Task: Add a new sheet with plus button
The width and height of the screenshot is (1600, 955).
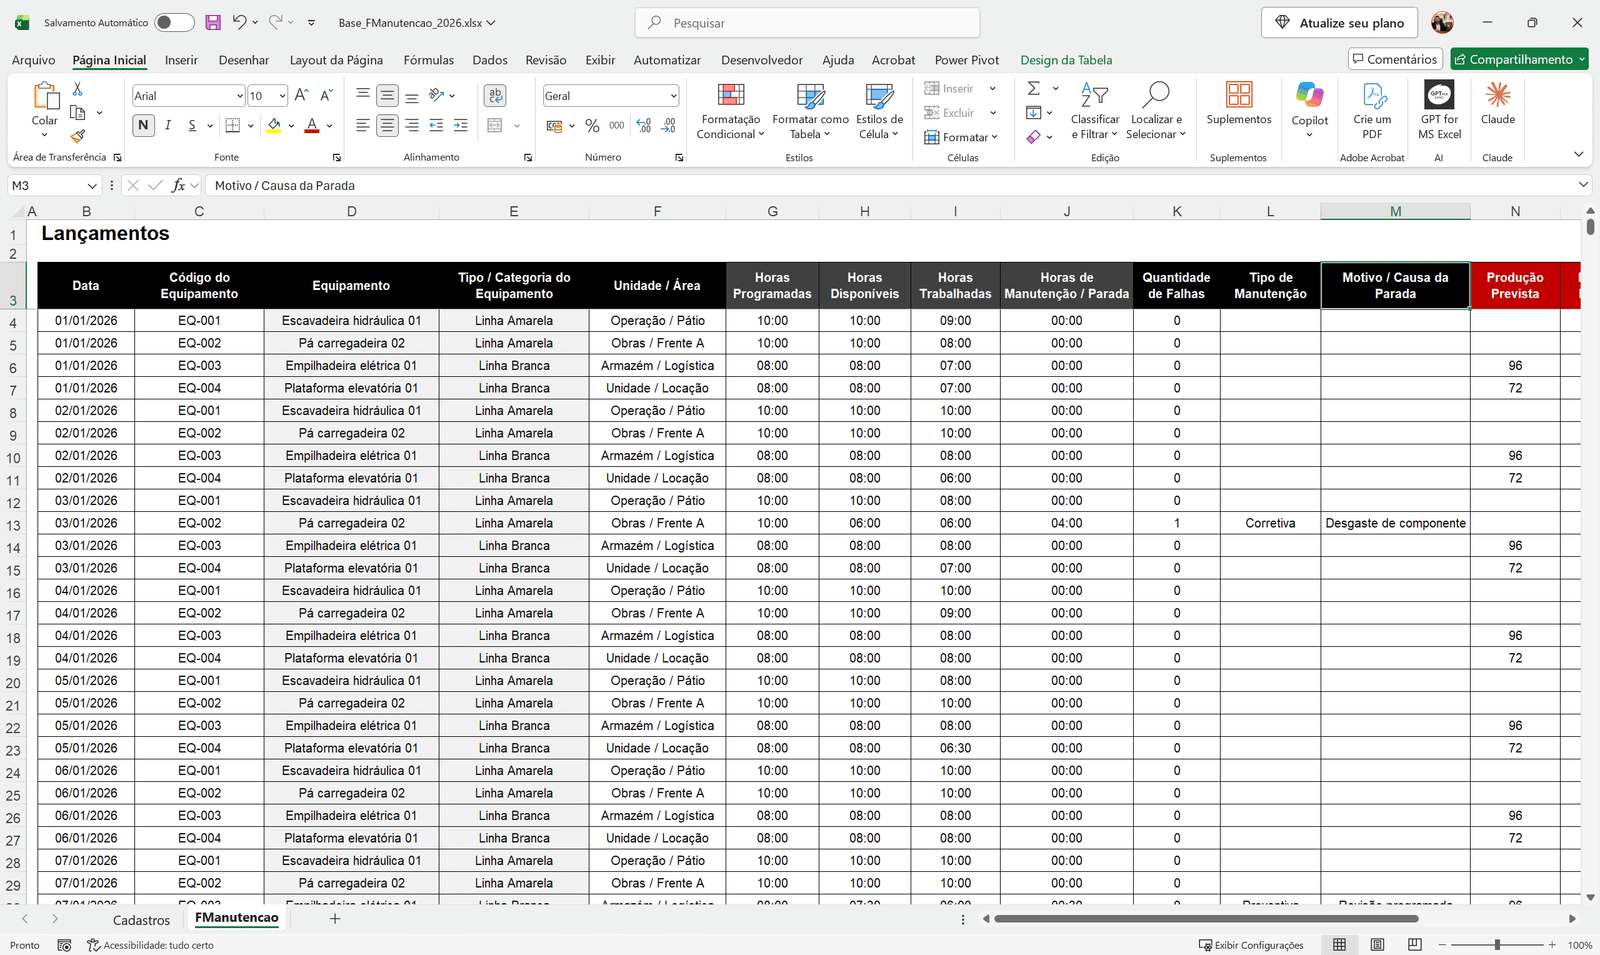Action: [x=335, y=918]
